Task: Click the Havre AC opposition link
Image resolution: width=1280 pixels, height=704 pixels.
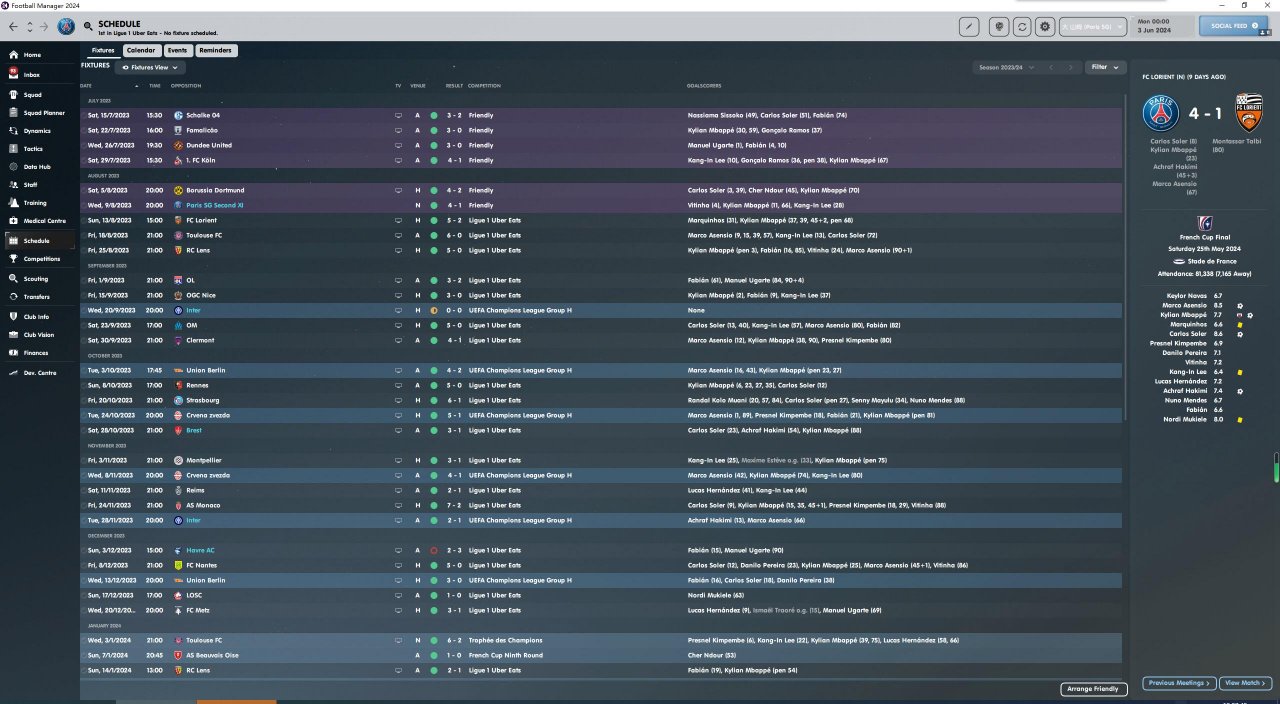Action: click(200, 550)
